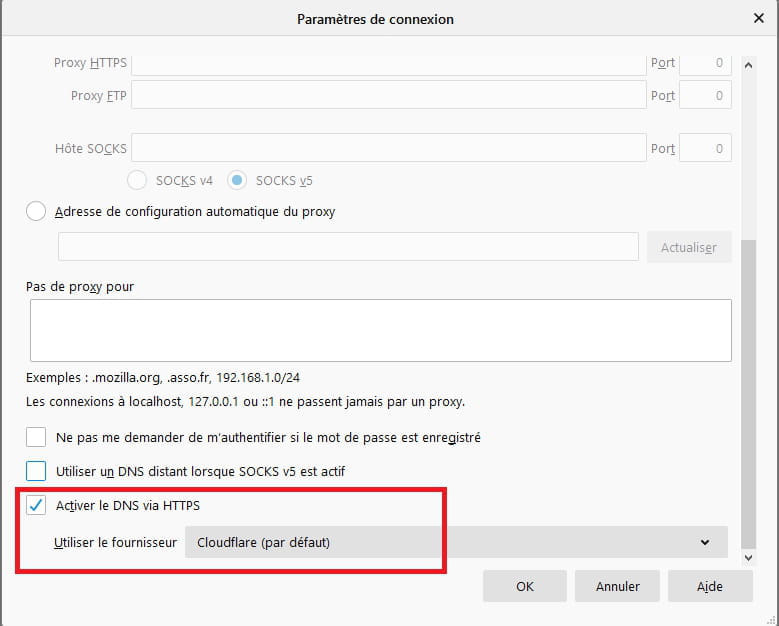Check Utiliser un DNS distant SOCKS v5

(x=36, y=471)
